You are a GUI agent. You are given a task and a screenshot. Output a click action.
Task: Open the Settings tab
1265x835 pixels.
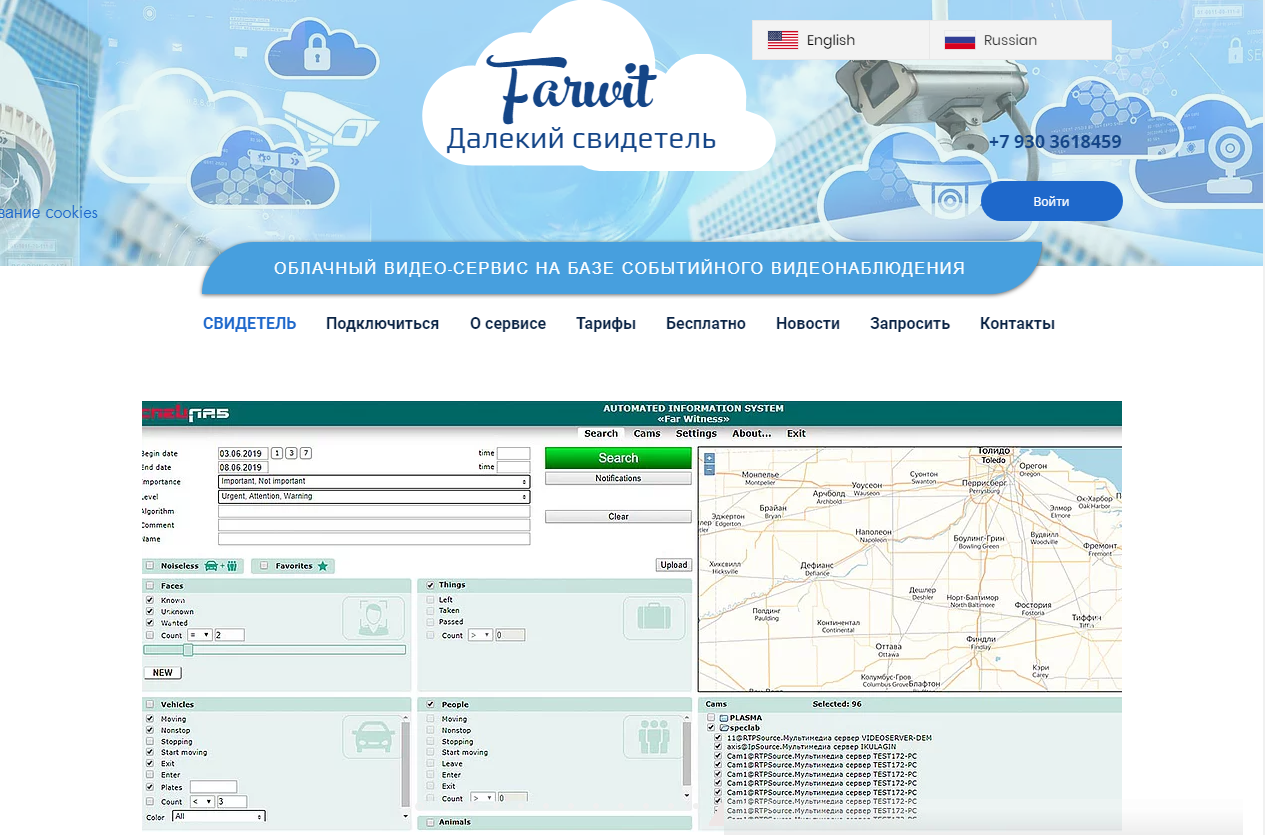pyautogui.click(x=696, y=433)
